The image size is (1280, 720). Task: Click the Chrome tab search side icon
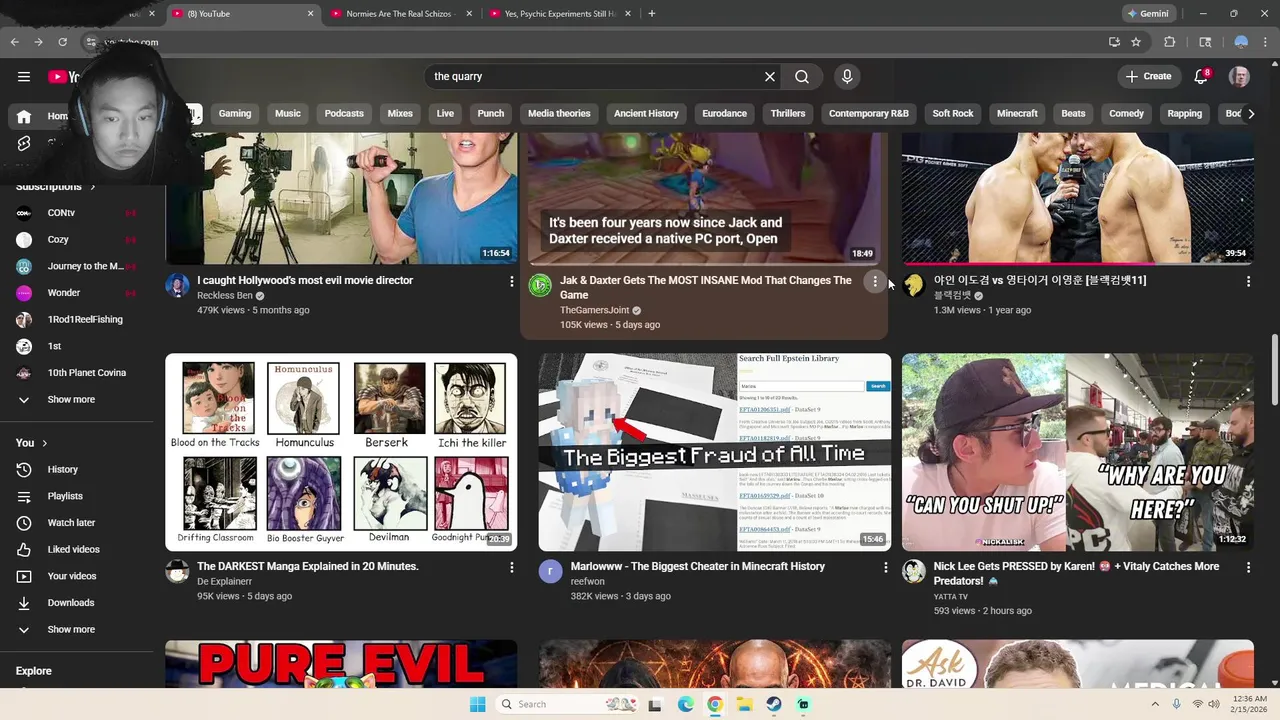click(1205, 42)
